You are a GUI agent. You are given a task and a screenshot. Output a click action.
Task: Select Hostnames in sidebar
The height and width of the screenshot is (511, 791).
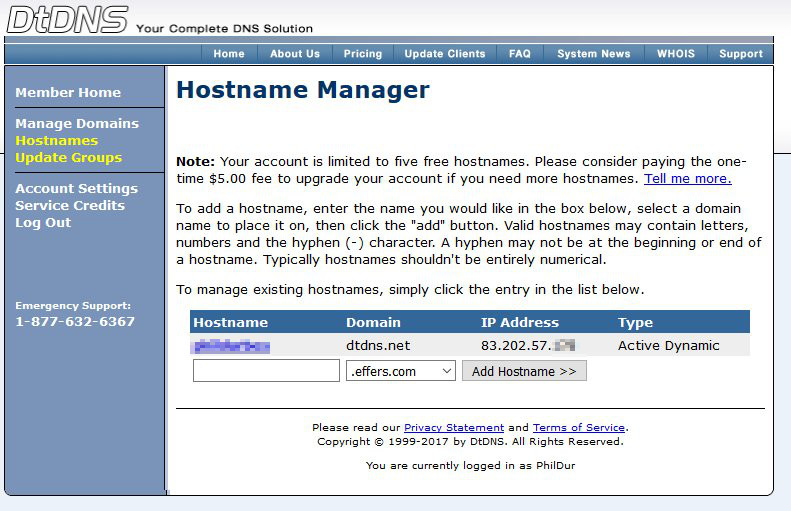coord(56,141)
